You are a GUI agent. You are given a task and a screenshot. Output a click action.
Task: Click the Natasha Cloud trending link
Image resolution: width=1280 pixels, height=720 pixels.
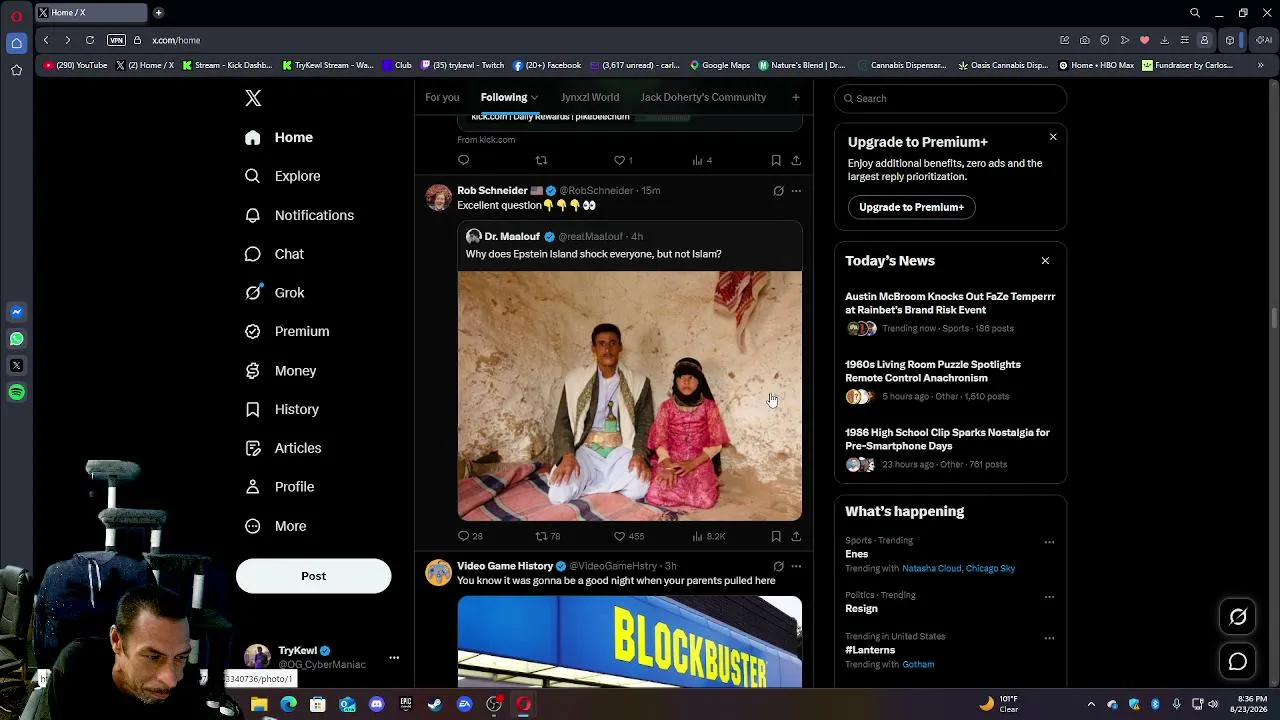click(x=931, y=568)
